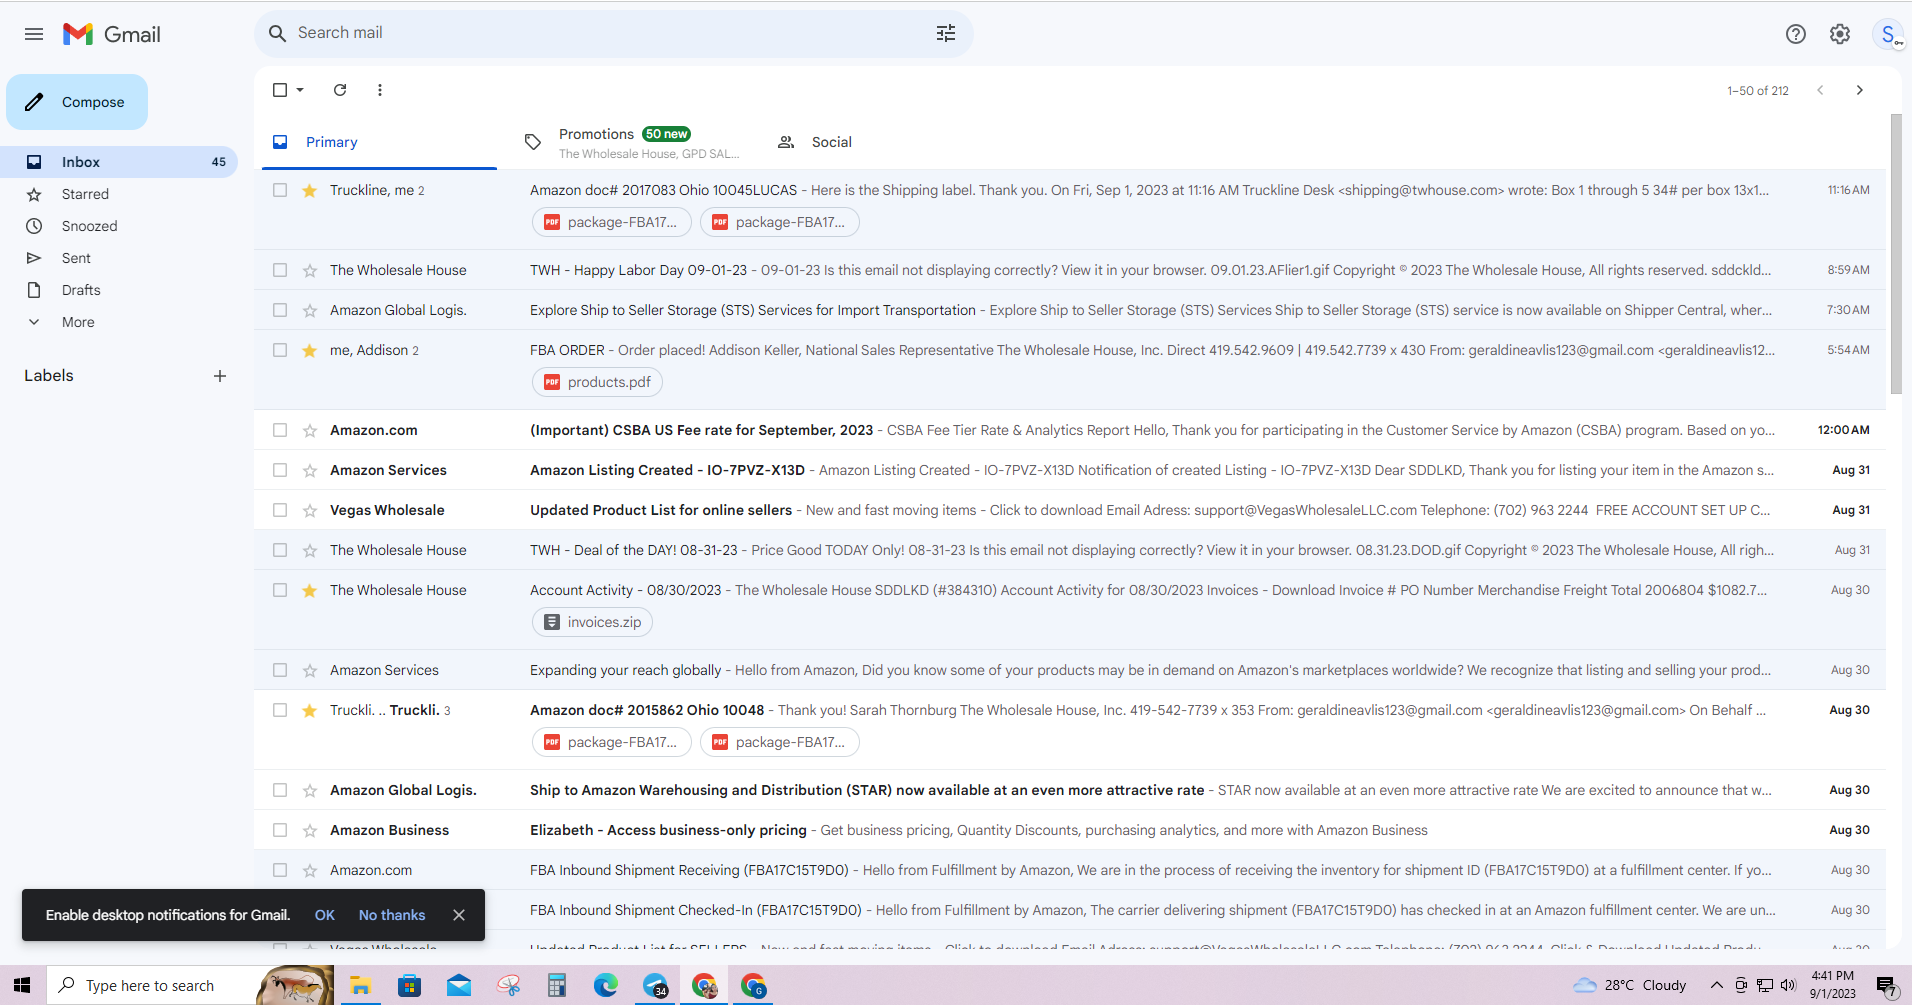The image size is (1912, 1005).
Task: Compose a new email
Action: (x=77, y=102)
